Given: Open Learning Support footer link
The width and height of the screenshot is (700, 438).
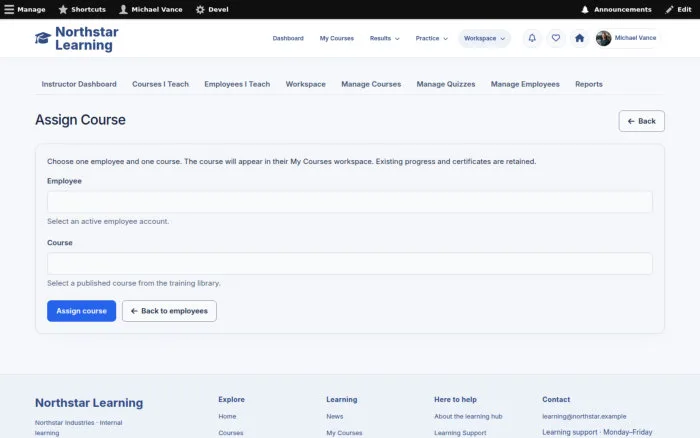Looking at the screenshot, I should pyautogui.click(x=460, y=433).
